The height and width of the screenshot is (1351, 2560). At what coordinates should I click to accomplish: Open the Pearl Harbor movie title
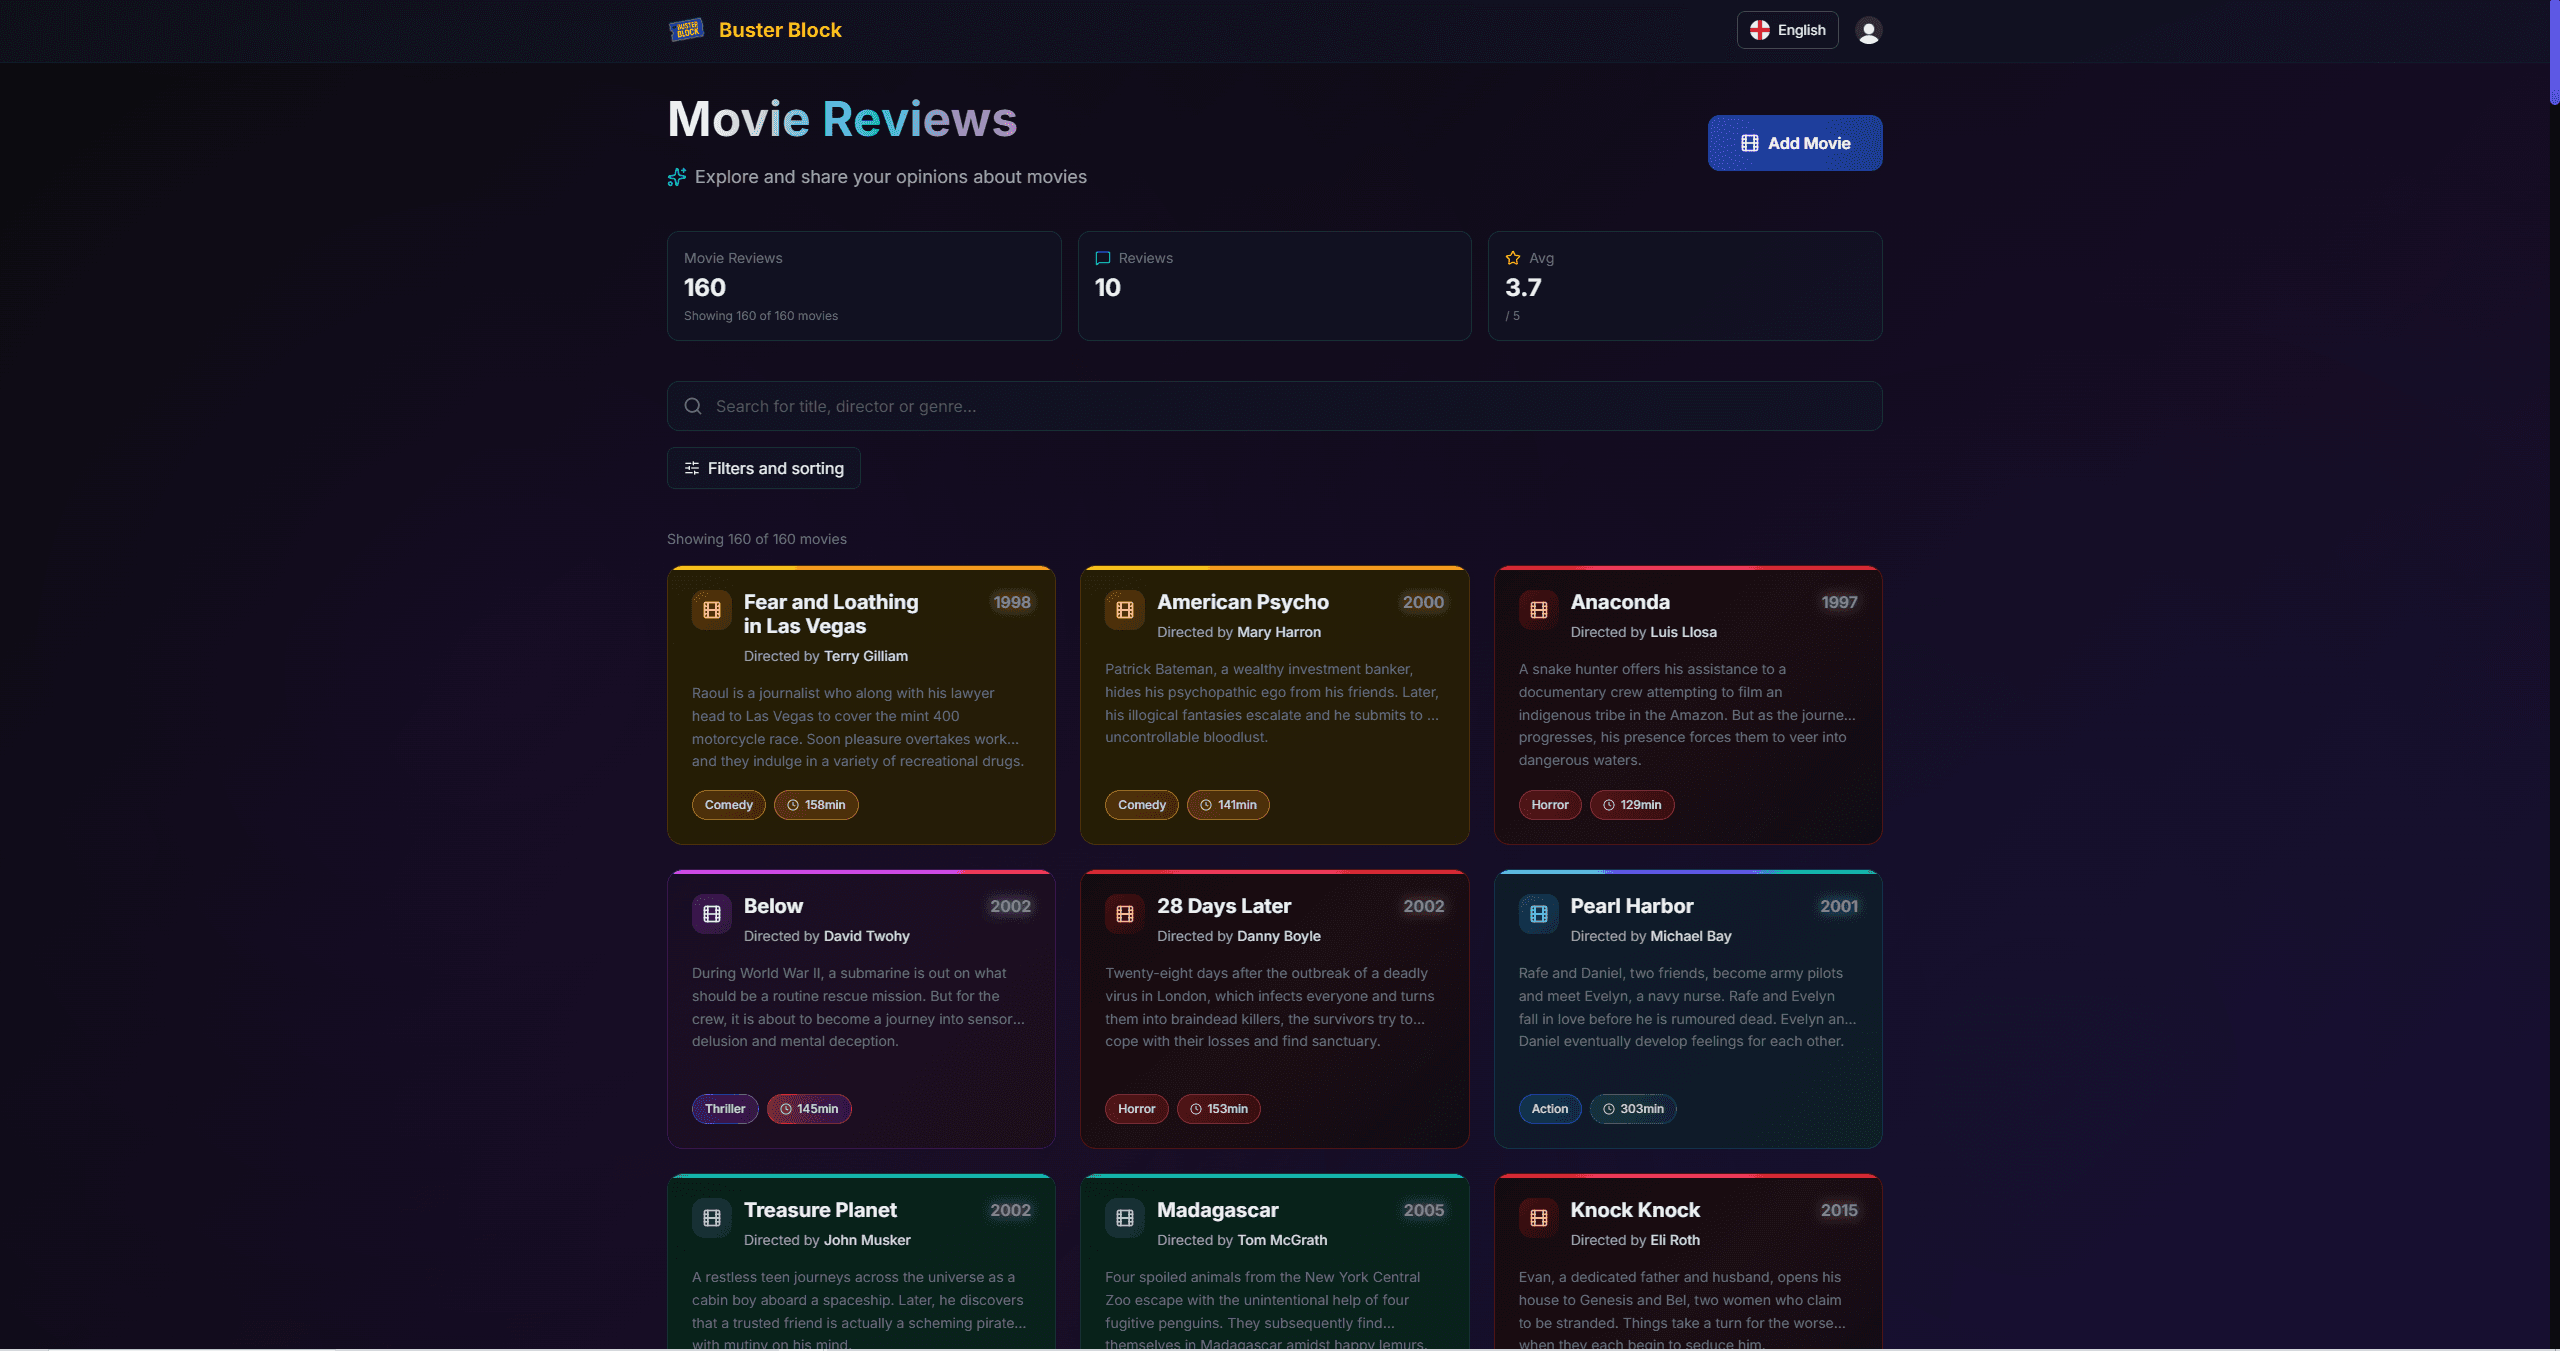pos(1632,906)
